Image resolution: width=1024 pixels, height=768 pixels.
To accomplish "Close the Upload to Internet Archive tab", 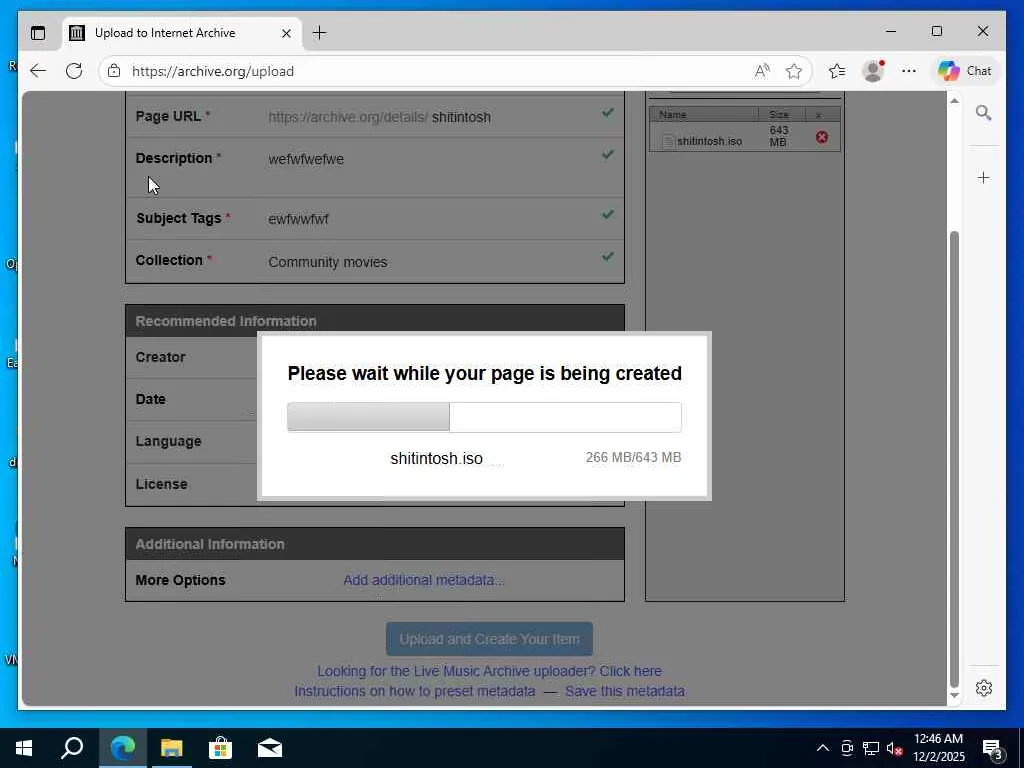I will [286, 33].
